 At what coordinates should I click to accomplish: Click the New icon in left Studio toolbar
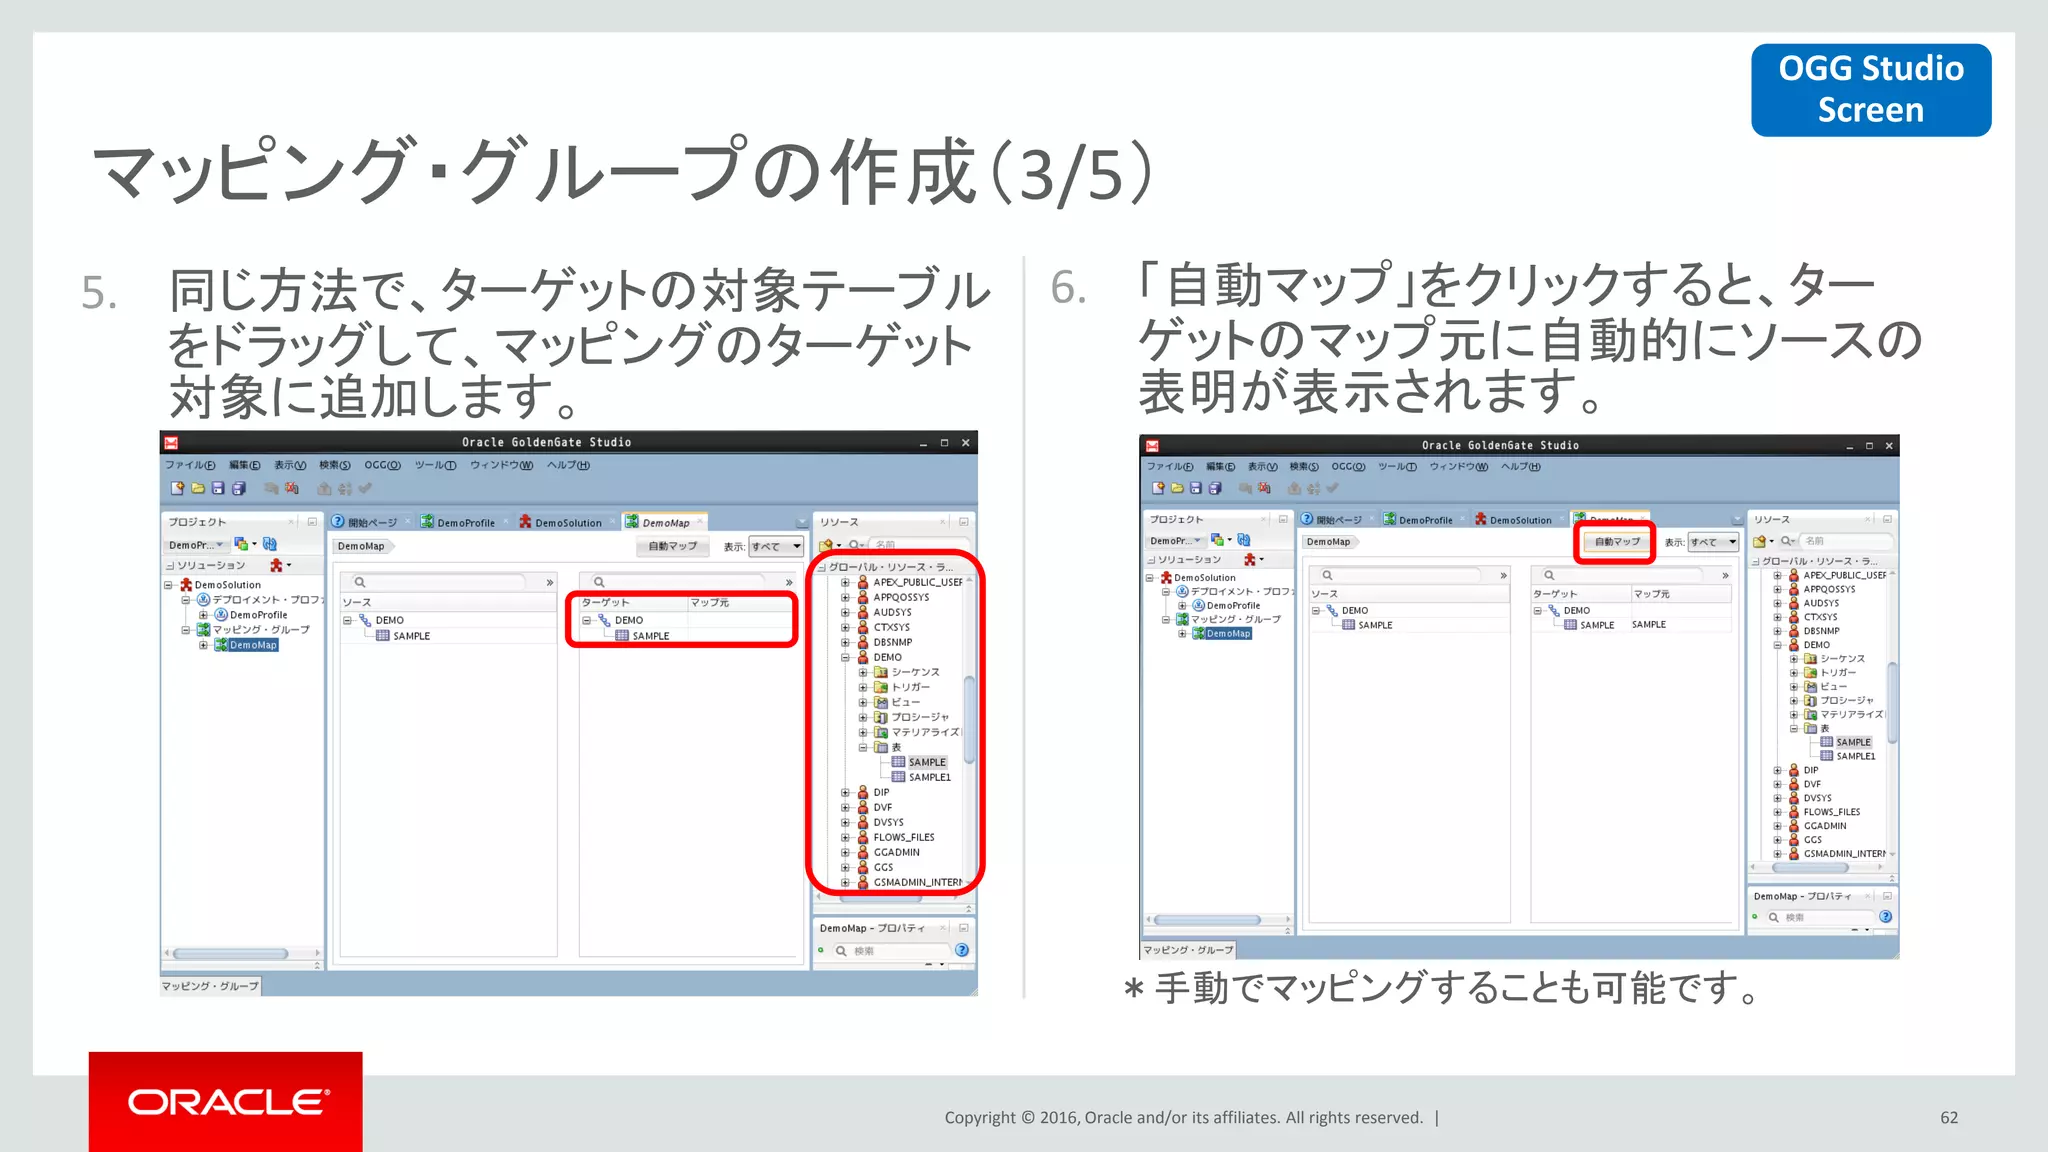(178, 488)
